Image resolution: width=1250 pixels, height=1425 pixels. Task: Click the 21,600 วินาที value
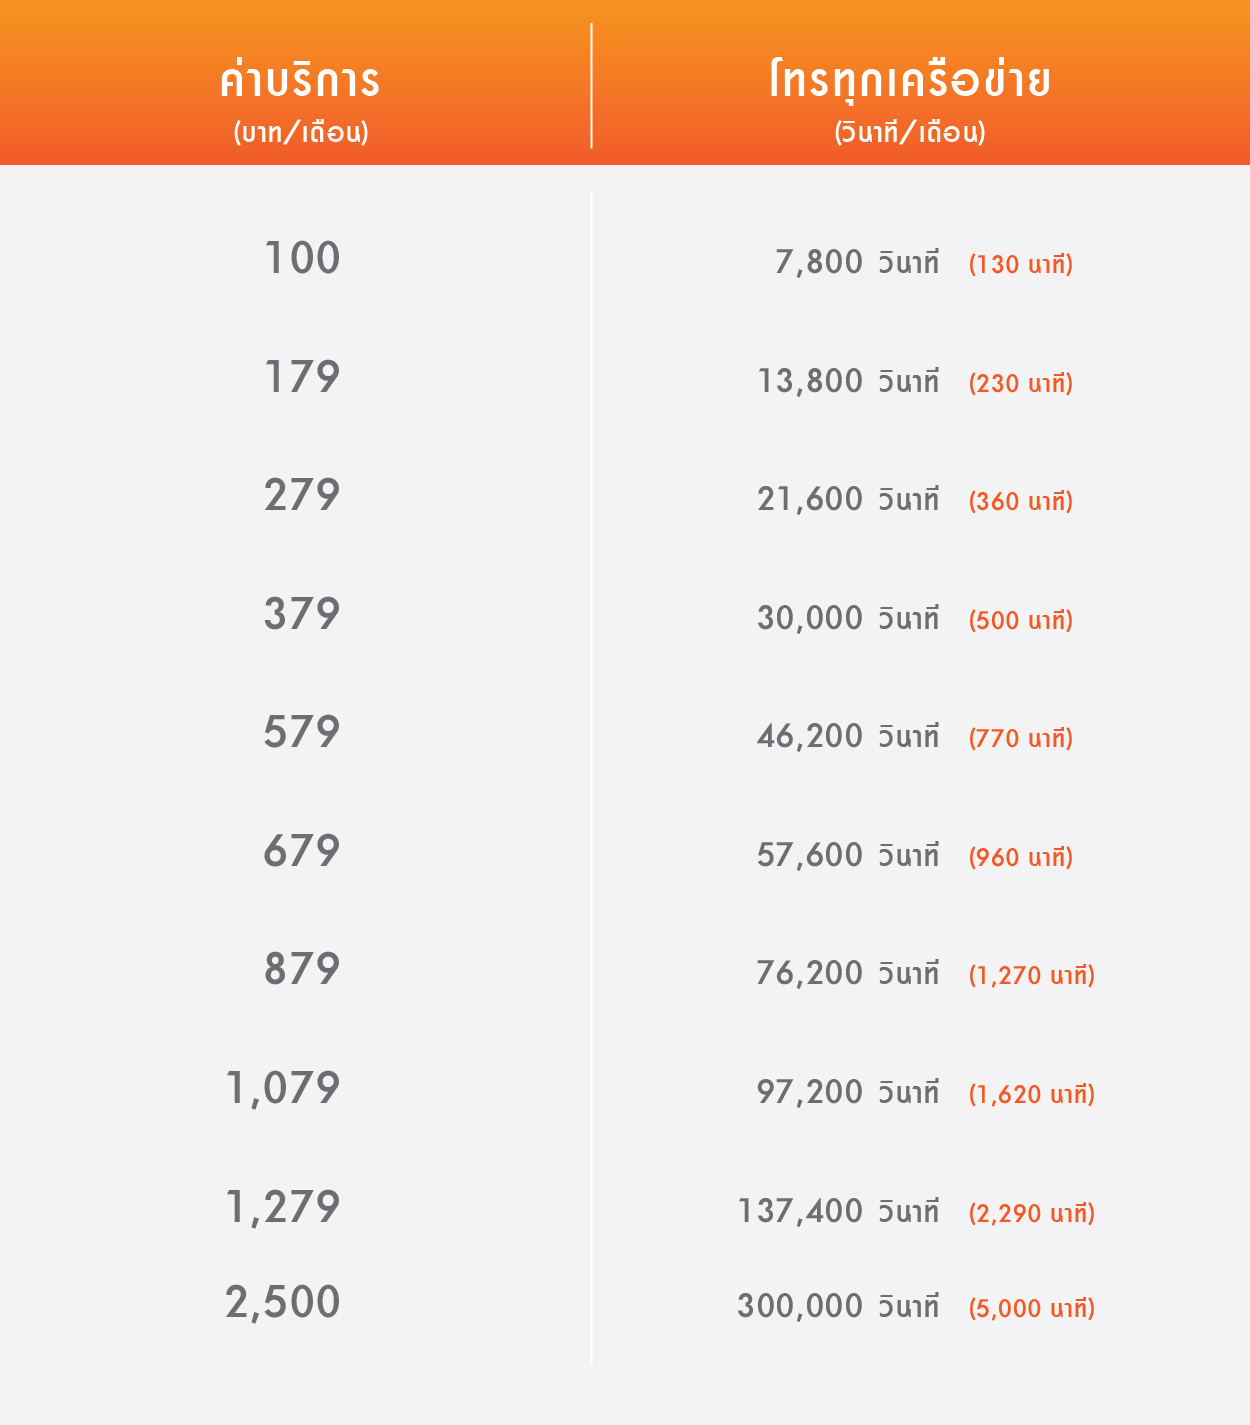pos(848,499)
